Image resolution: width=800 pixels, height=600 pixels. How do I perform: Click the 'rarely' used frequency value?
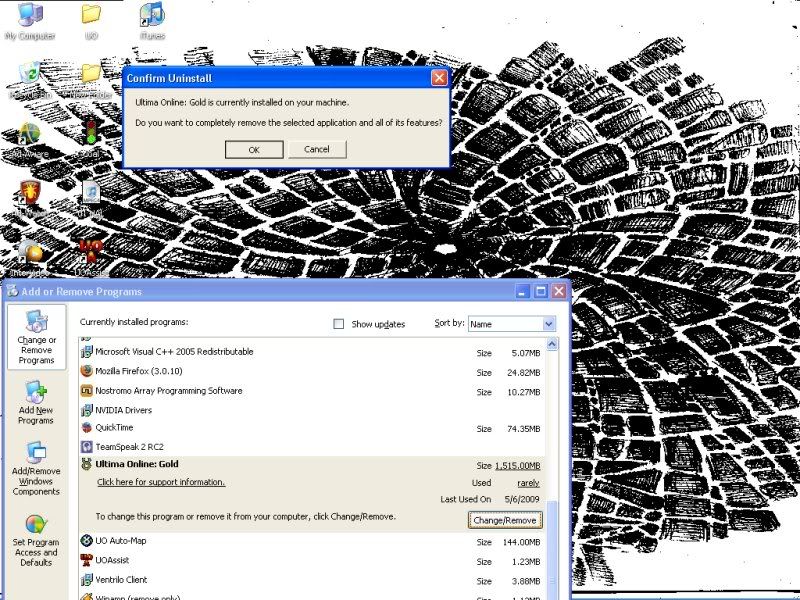click(x=528, y=483)
